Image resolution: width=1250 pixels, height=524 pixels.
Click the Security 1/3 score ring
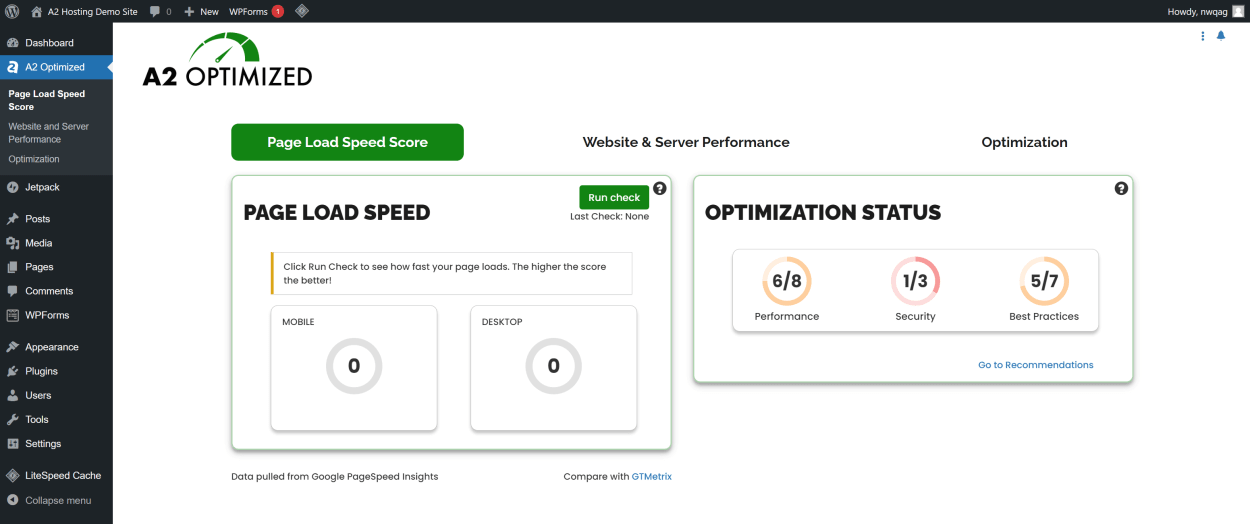pos(915,281)
